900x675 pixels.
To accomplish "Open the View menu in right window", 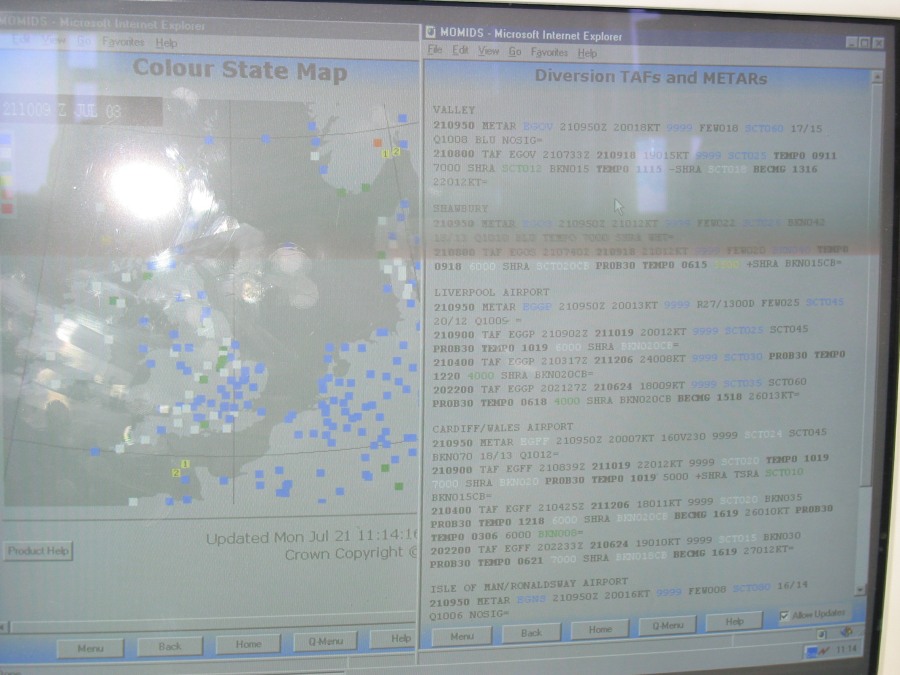I will click(488, 51).
